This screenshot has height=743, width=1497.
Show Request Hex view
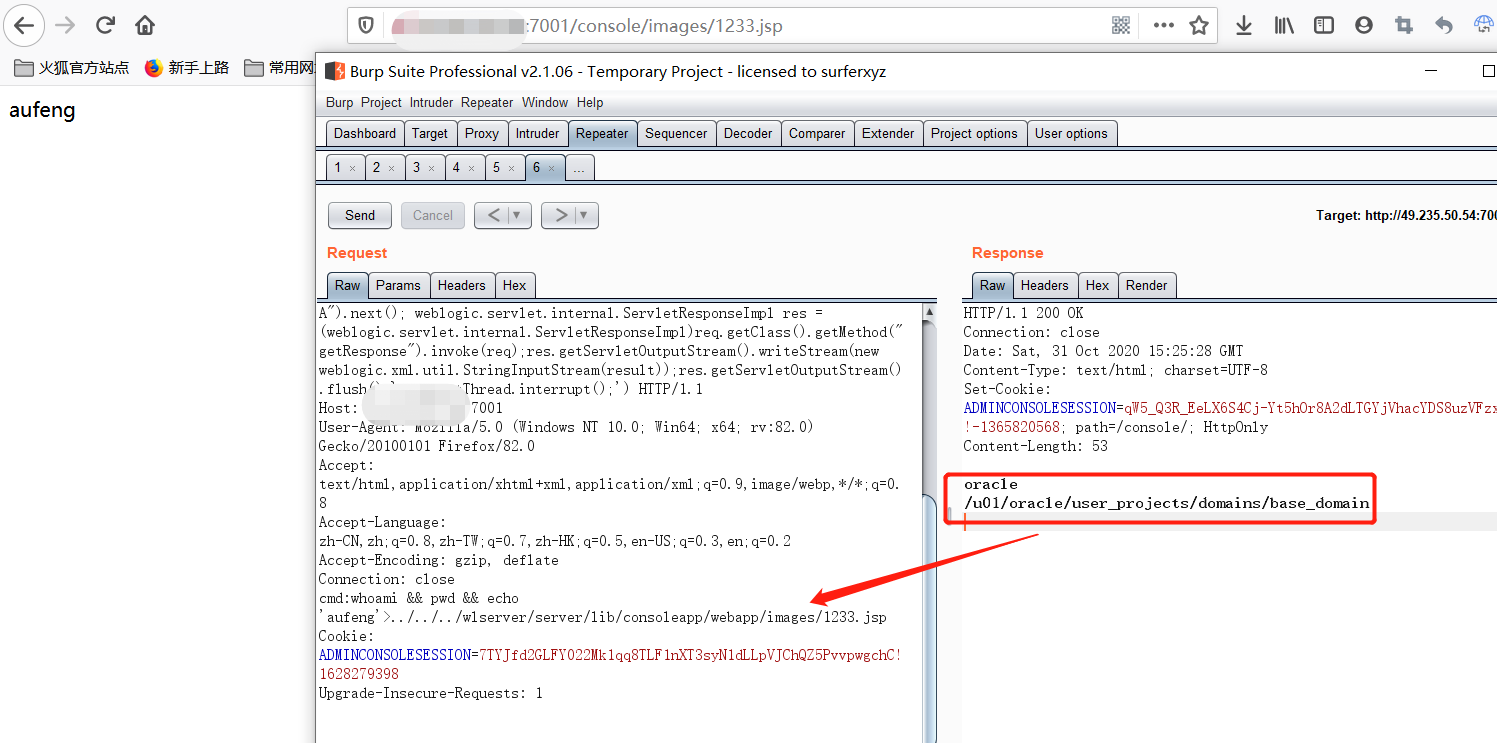[515, 285]
